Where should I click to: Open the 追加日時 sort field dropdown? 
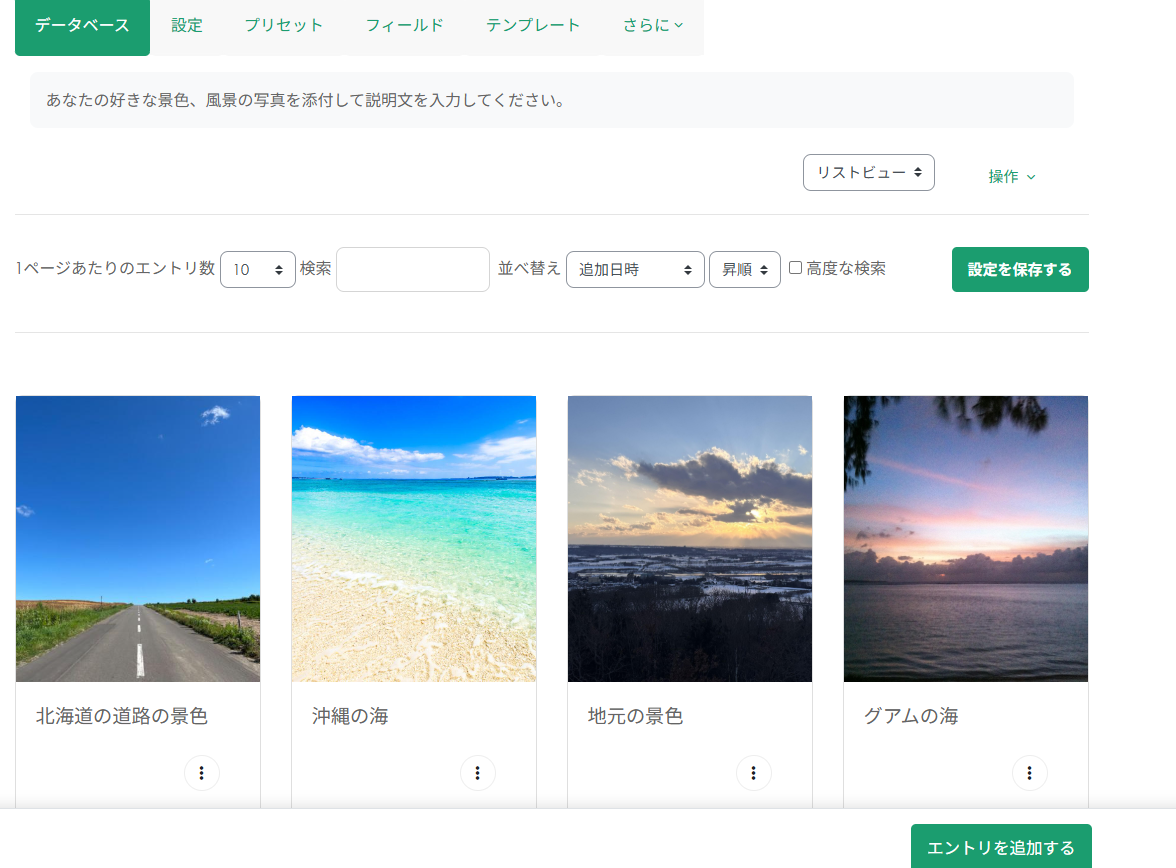tap(635, 270)
